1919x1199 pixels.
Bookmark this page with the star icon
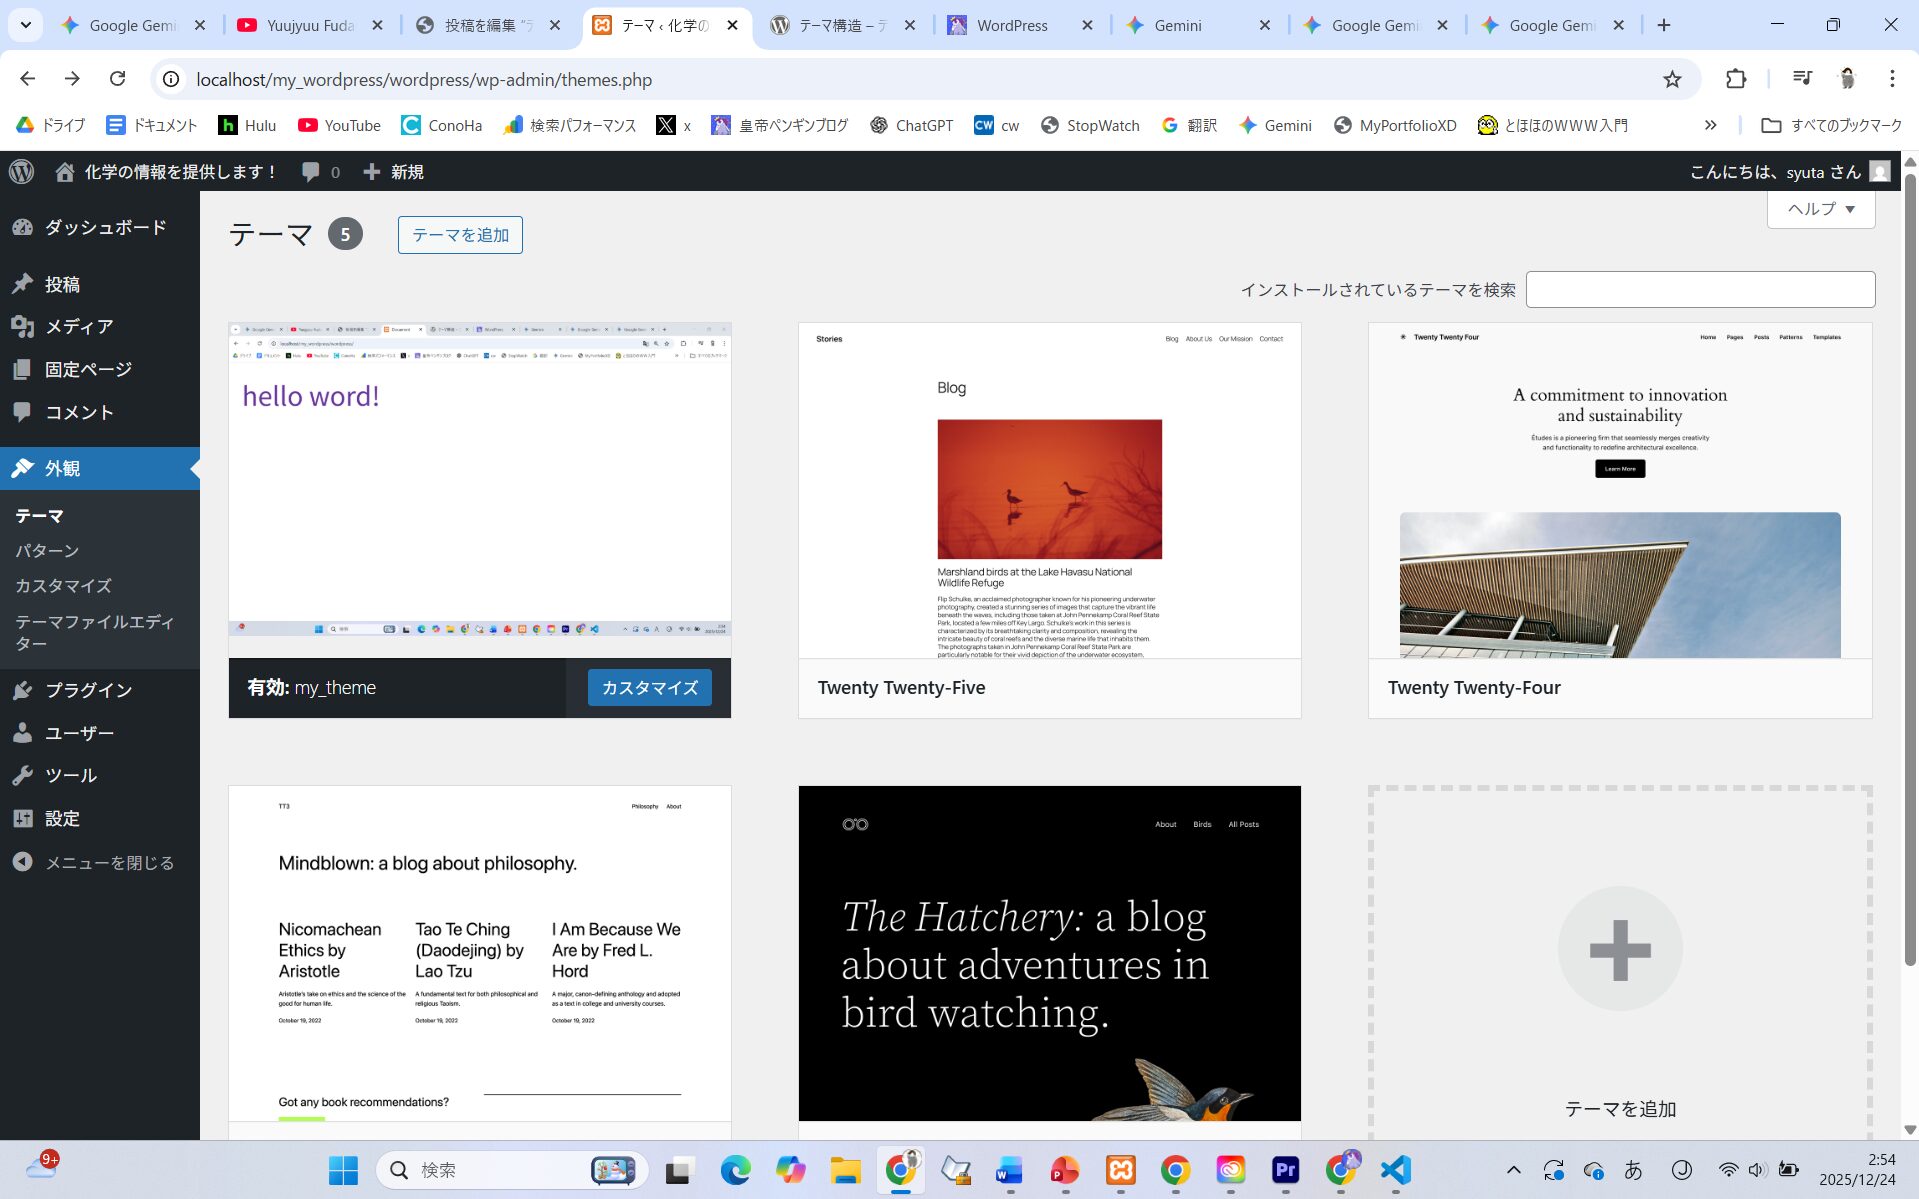pyautogui.click(x=1672, y=79)
